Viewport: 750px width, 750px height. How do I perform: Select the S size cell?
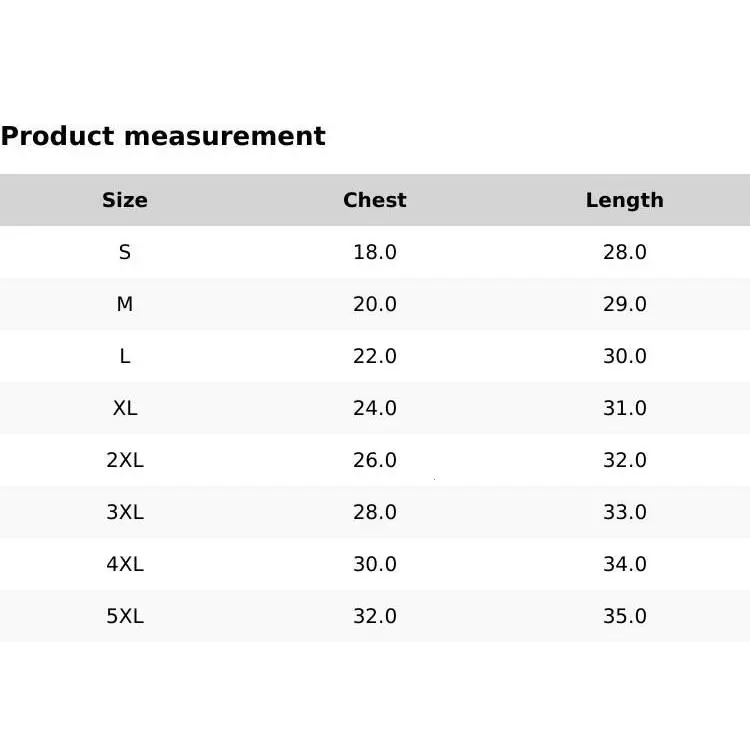[125, 252]
